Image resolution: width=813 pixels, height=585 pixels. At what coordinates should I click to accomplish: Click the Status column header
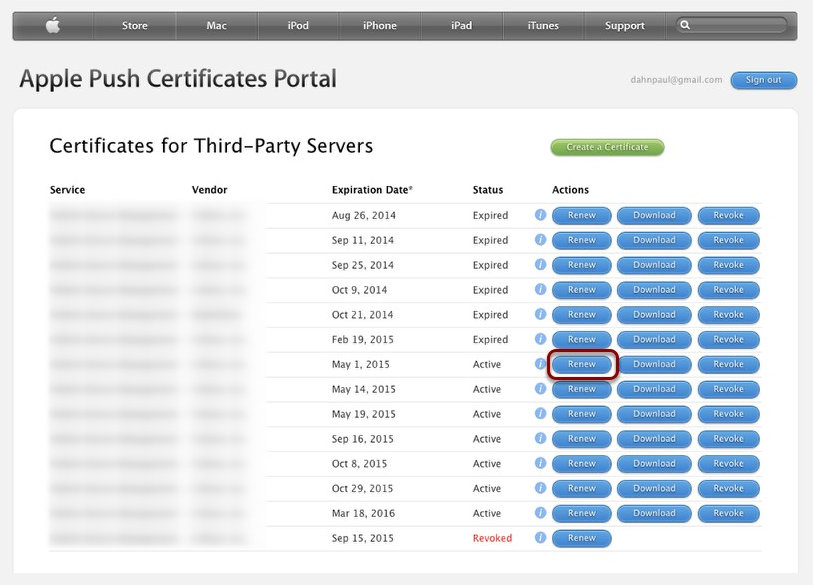tap(488, 190)
